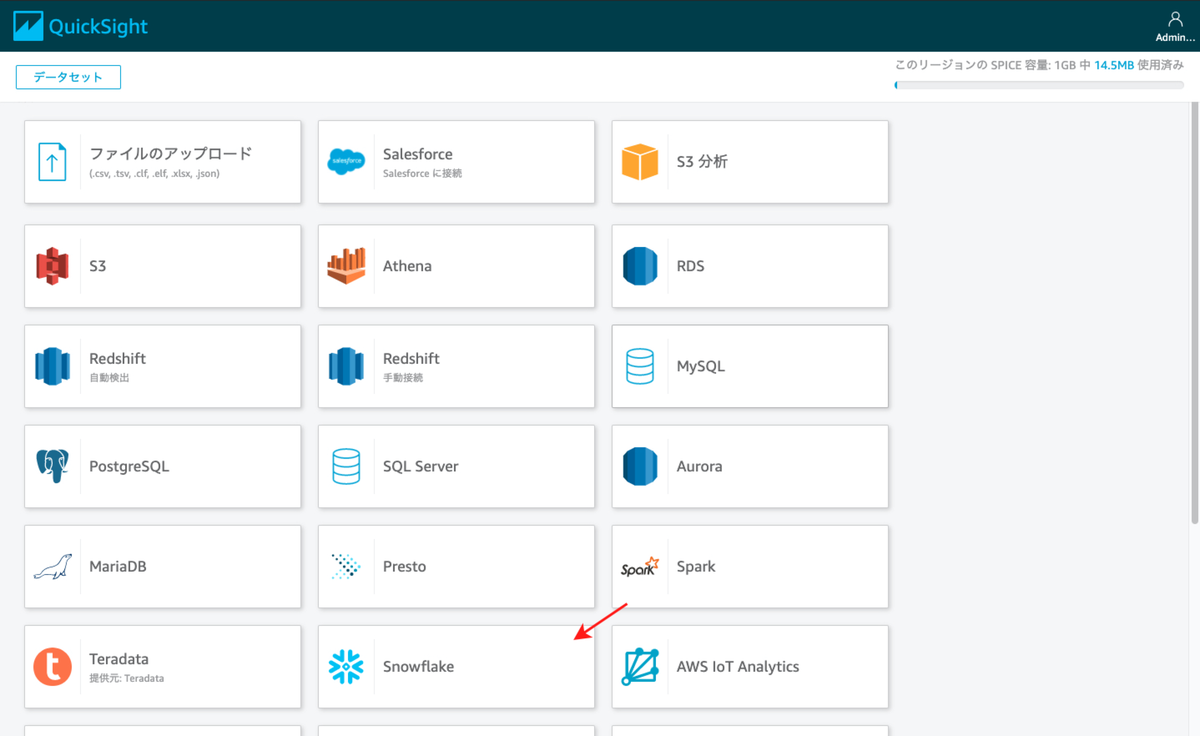Image resolution: width=1200 pixels, height=736 pixels.
Task: Choose the Salesforce data source label
Action: (x=418, y=154)
